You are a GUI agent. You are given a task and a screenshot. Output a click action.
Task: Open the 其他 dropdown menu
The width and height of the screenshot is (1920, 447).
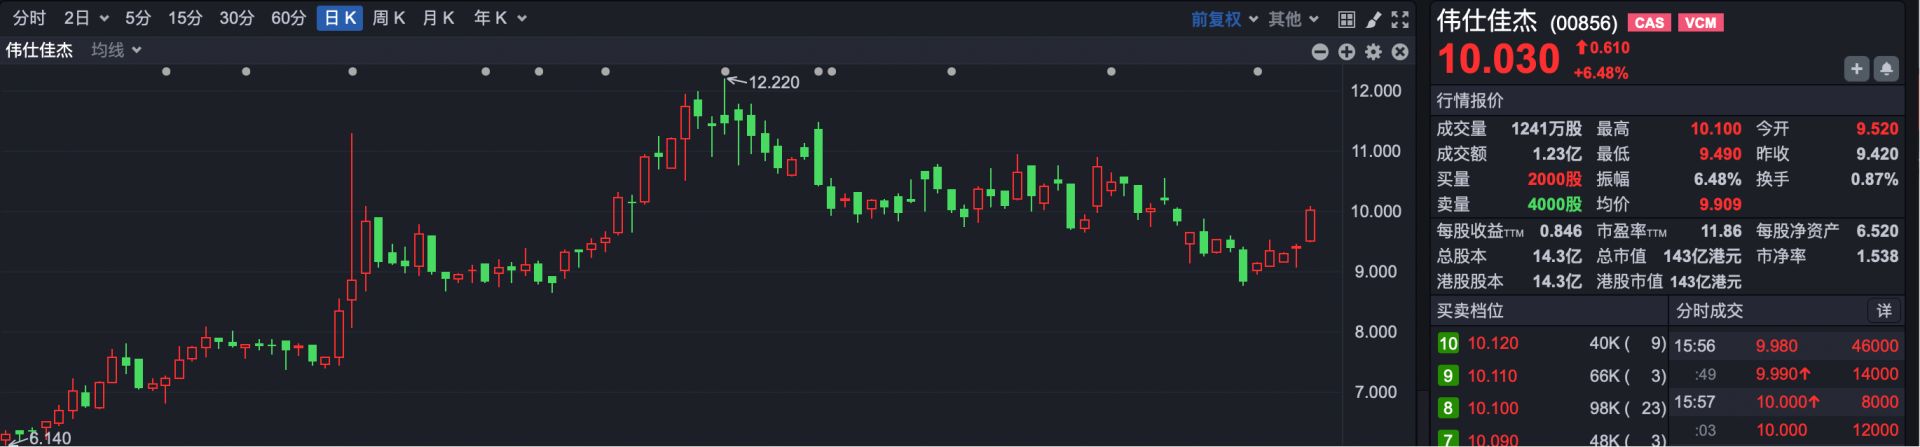(1293, 19)
